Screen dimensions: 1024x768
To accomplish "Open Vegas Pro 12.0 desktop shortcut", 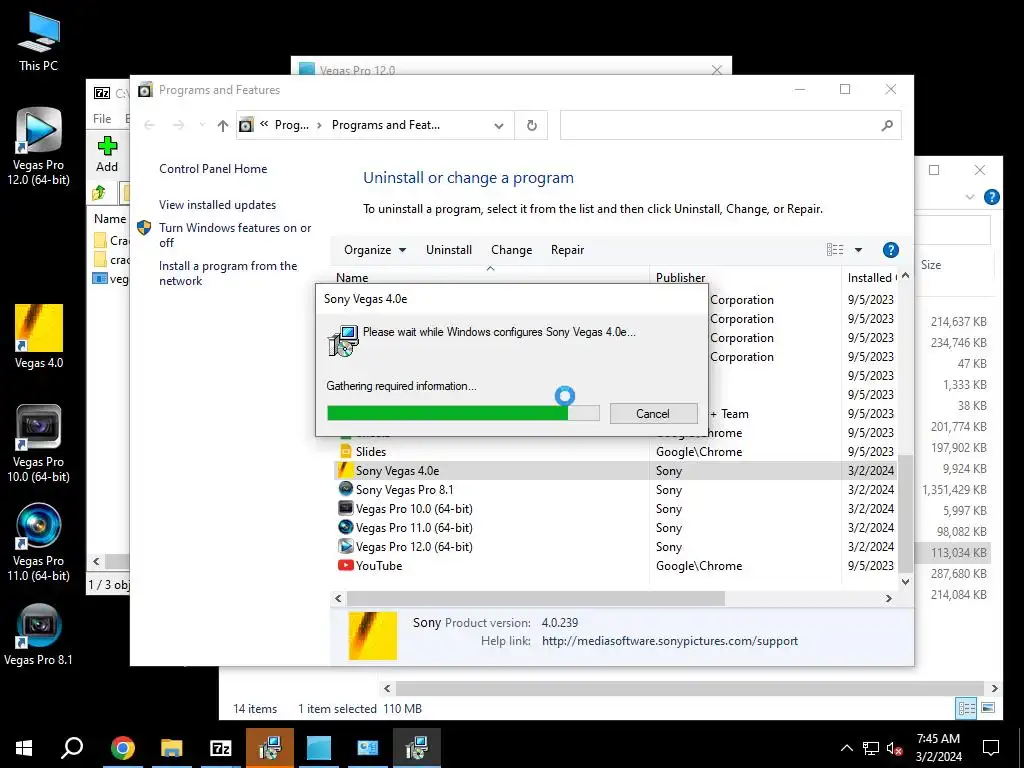I will 39,146.
